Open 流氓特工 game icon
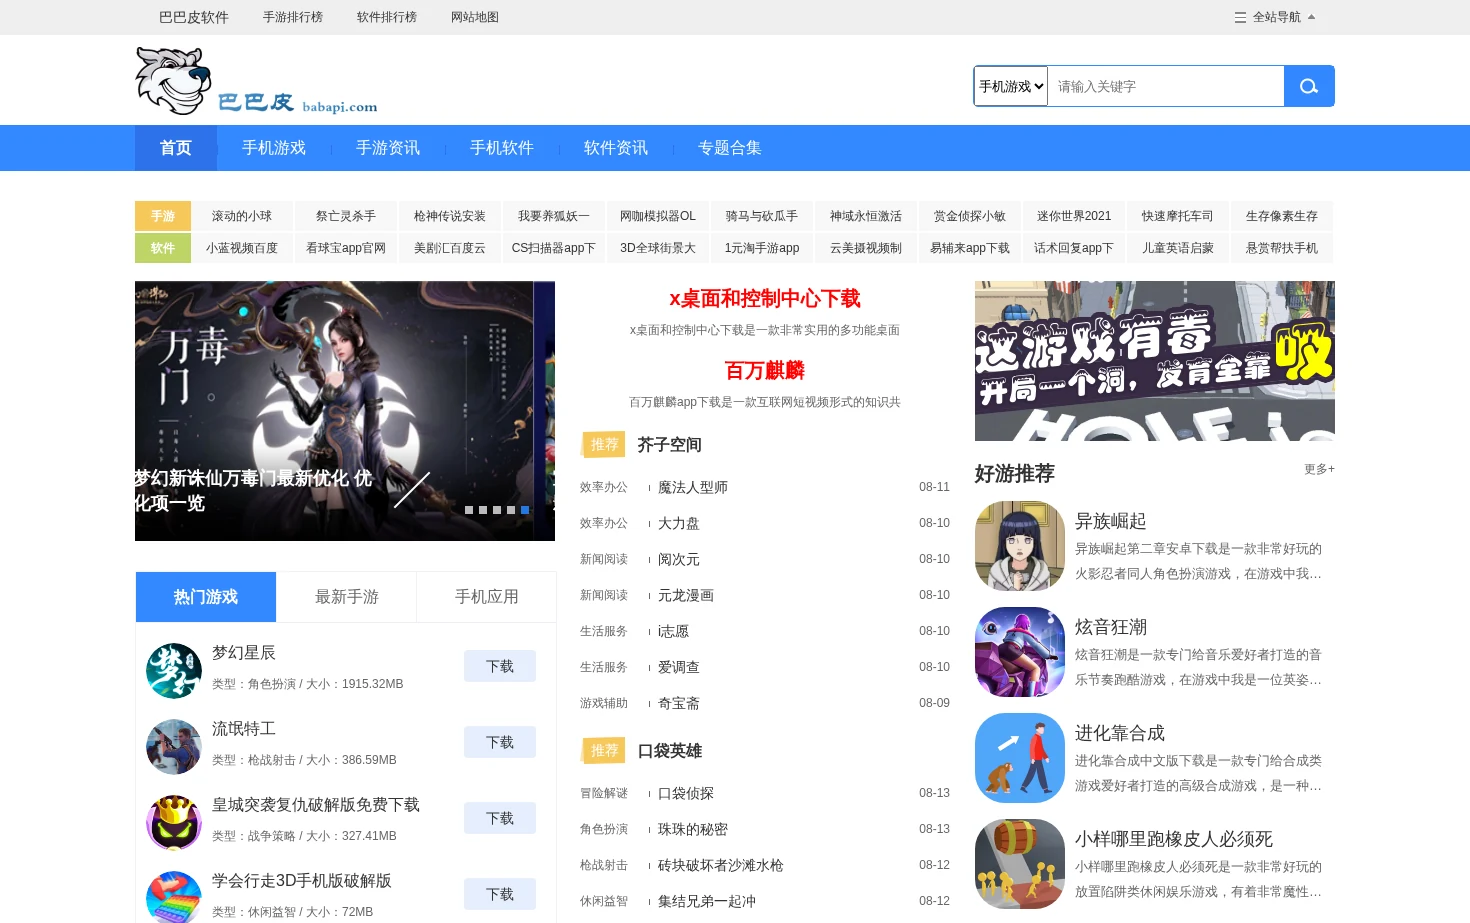1470x923 pixels. 174,747
